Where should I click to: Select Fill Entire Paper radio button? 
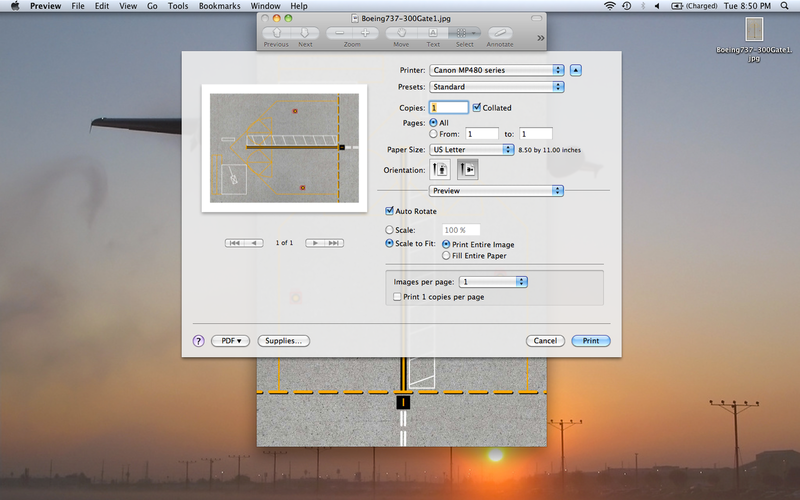(445, 256)
